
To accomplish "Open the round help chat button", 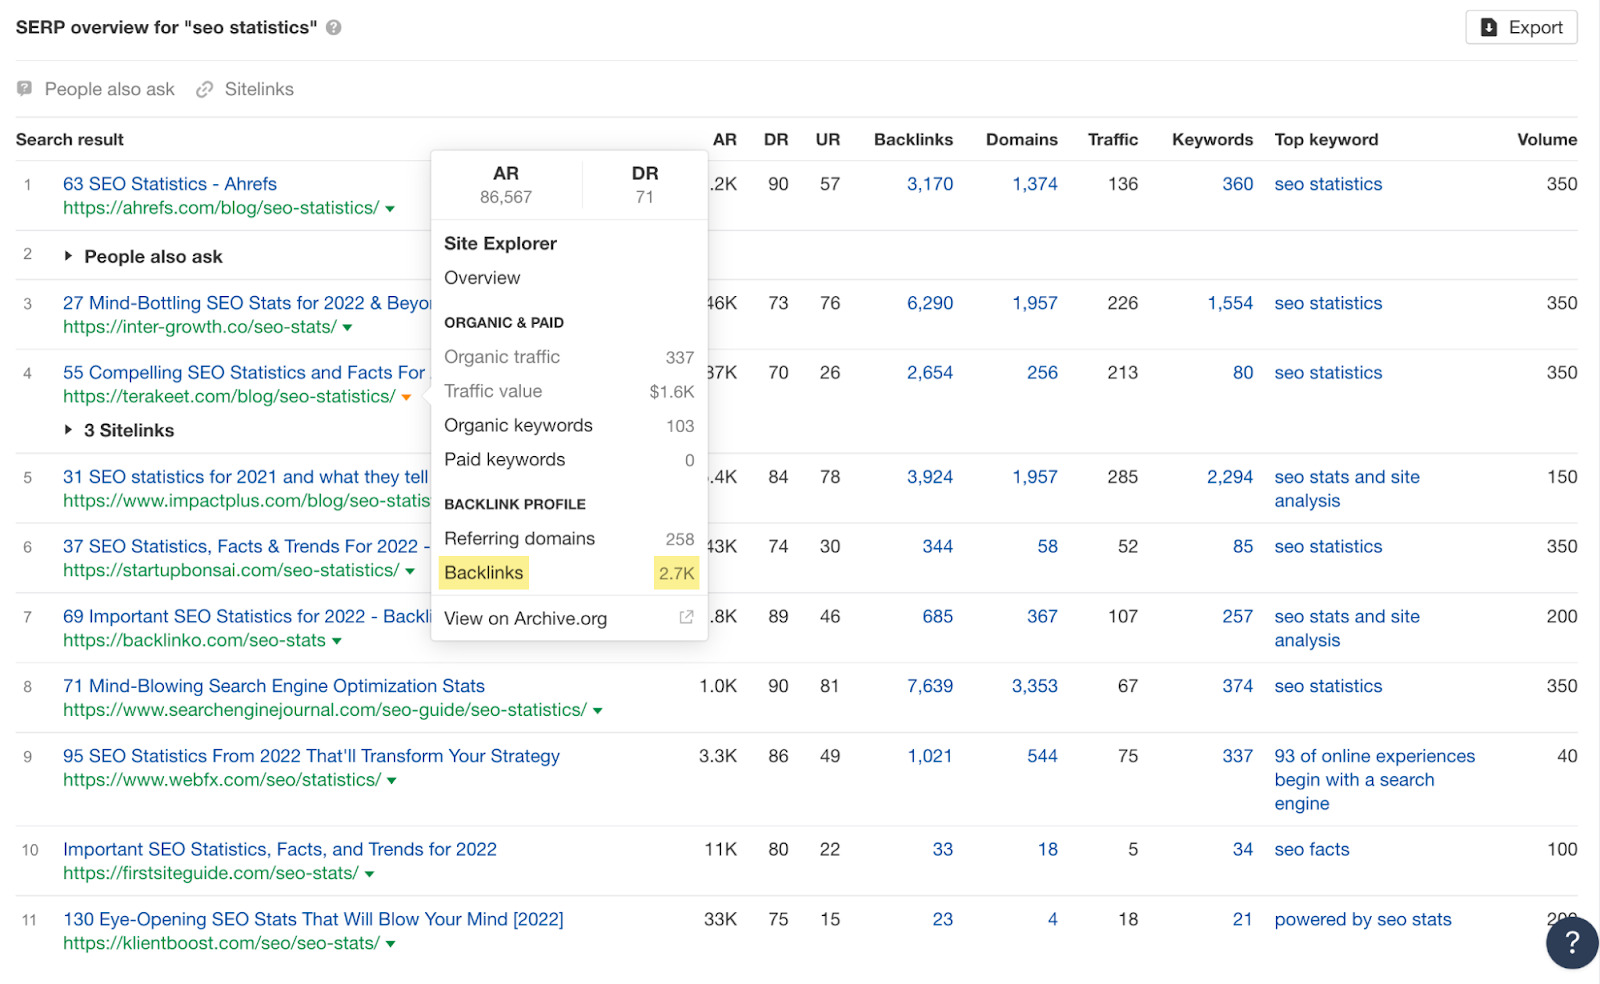I will click(1571, 942).
